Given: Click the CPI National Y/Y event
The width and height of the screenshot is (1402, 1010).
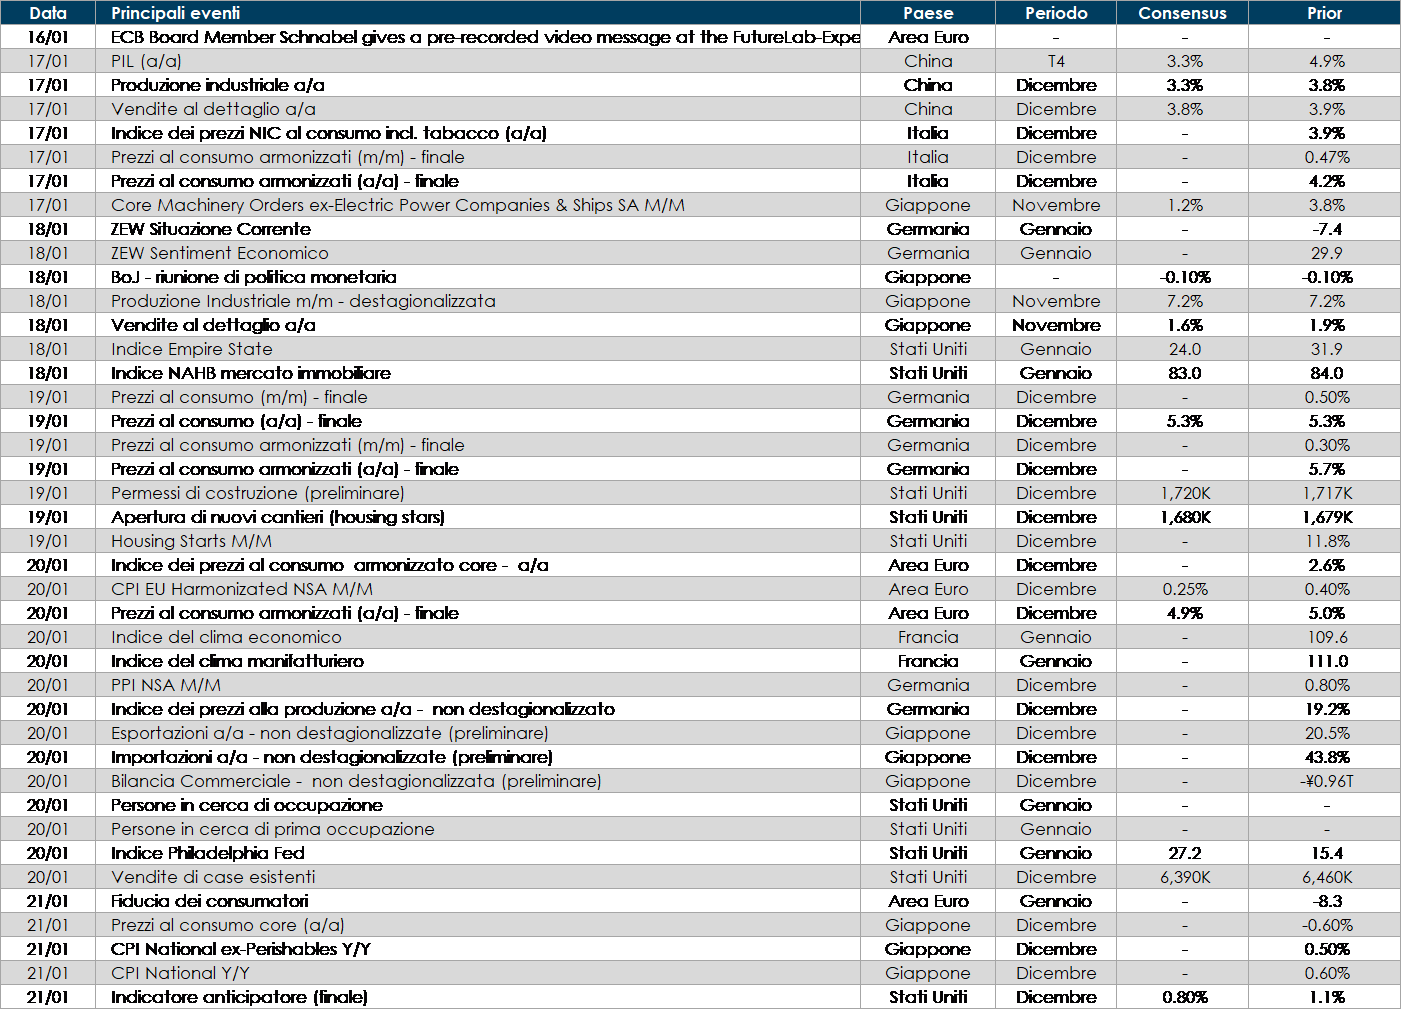Looking at the screenshot, I should [x=180, y=973].
